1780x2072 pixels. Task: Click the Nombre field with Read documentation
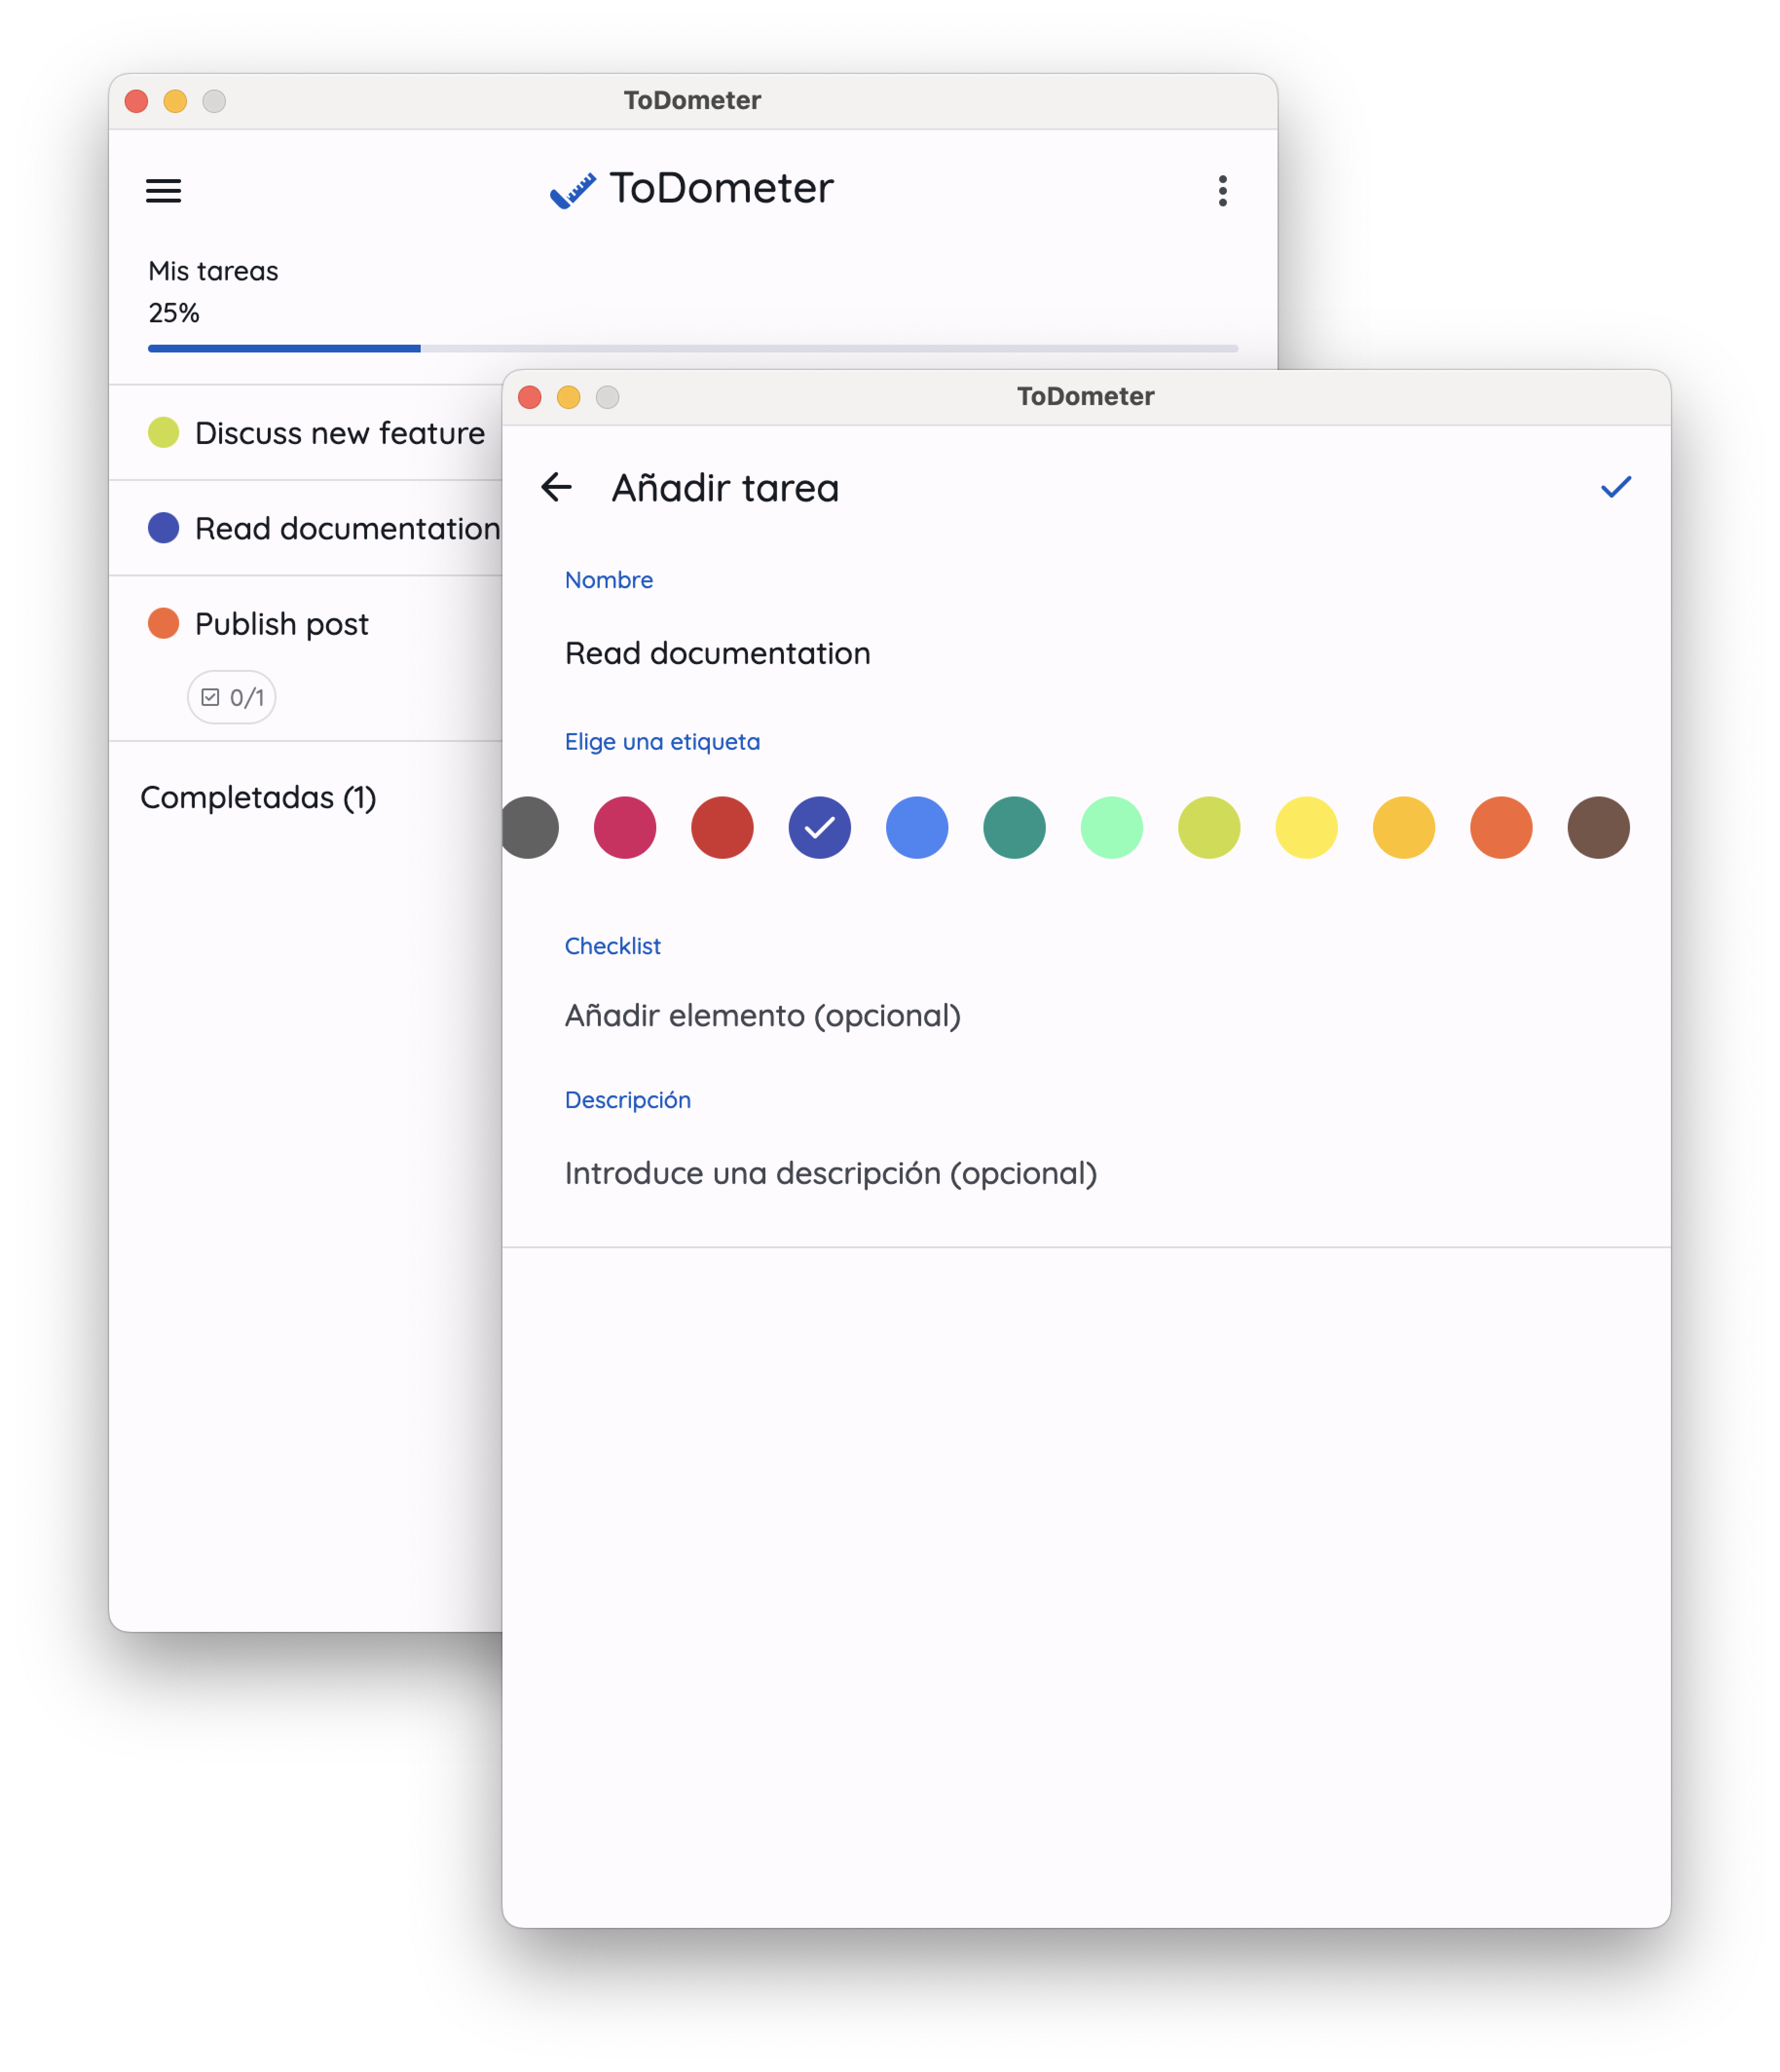coord(717,653)
